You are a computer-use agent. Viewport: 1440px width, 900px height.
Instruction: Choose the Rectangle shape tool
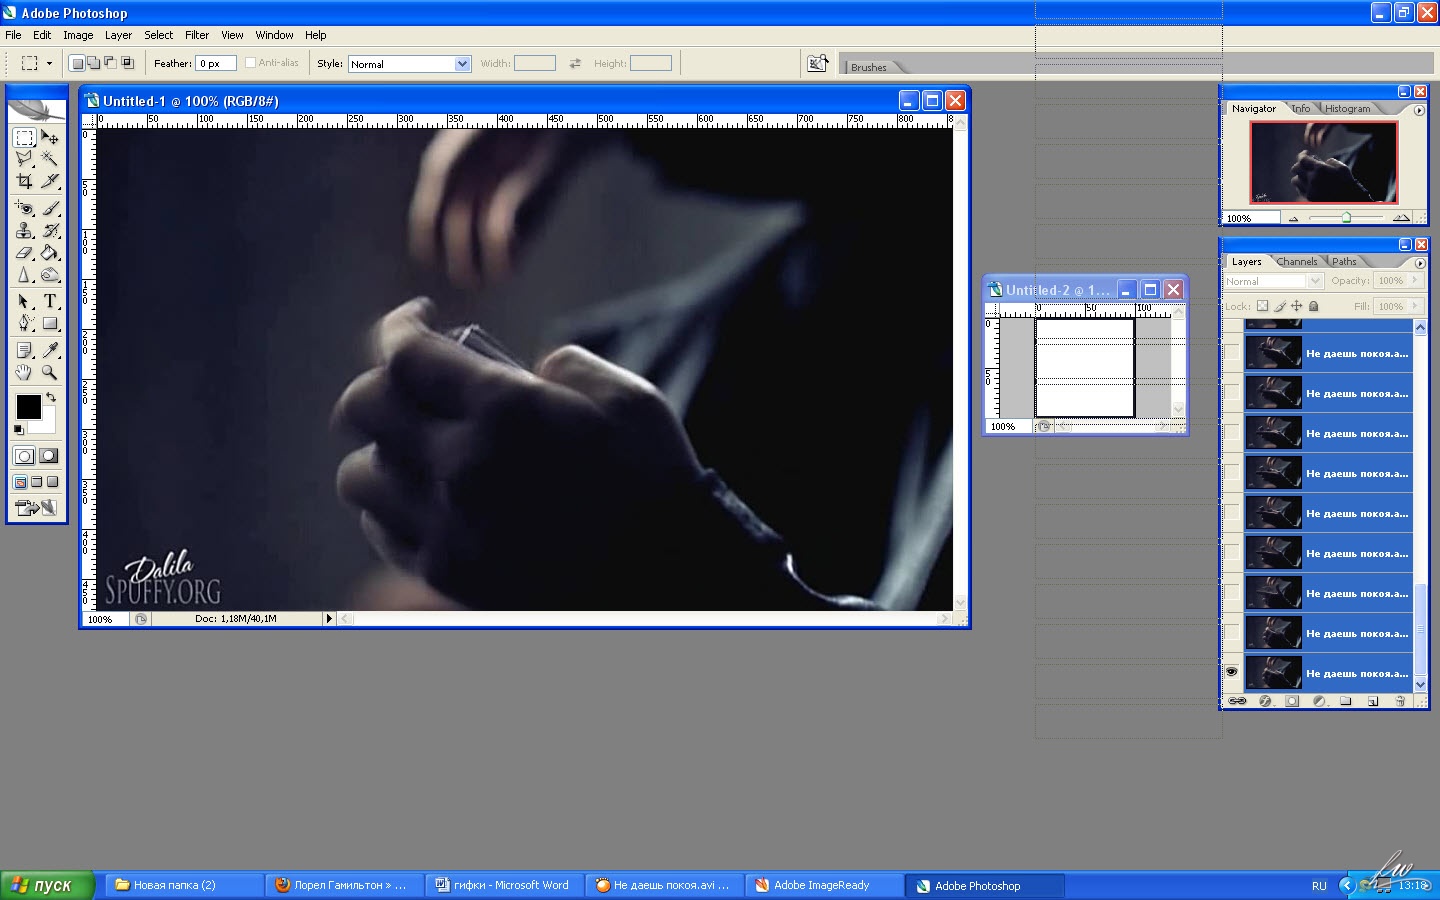[x=50, y=323]
